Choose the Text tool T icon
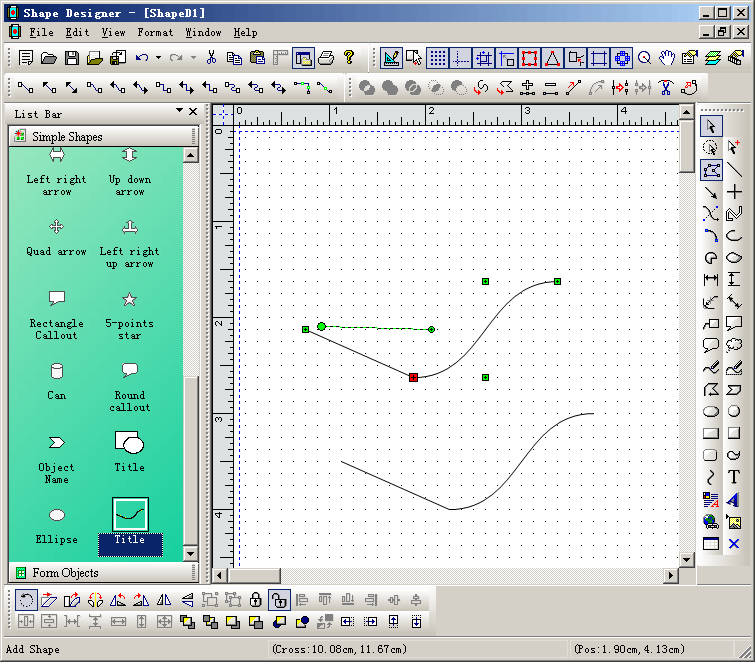 coord(734,477)
